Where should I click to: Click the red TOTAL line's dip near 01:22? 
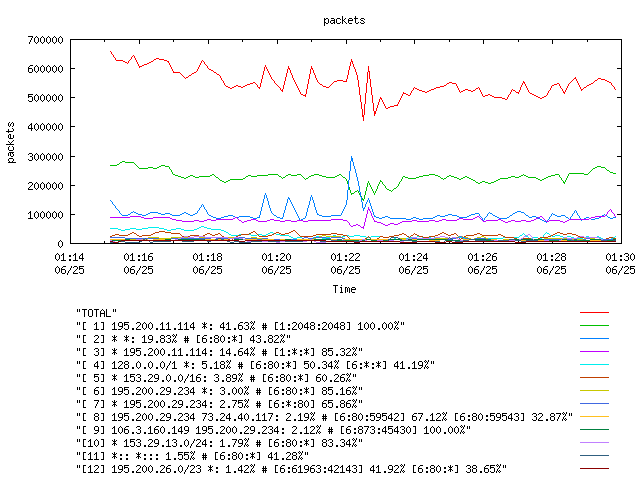pyautogui.click(x=363, y=119)
